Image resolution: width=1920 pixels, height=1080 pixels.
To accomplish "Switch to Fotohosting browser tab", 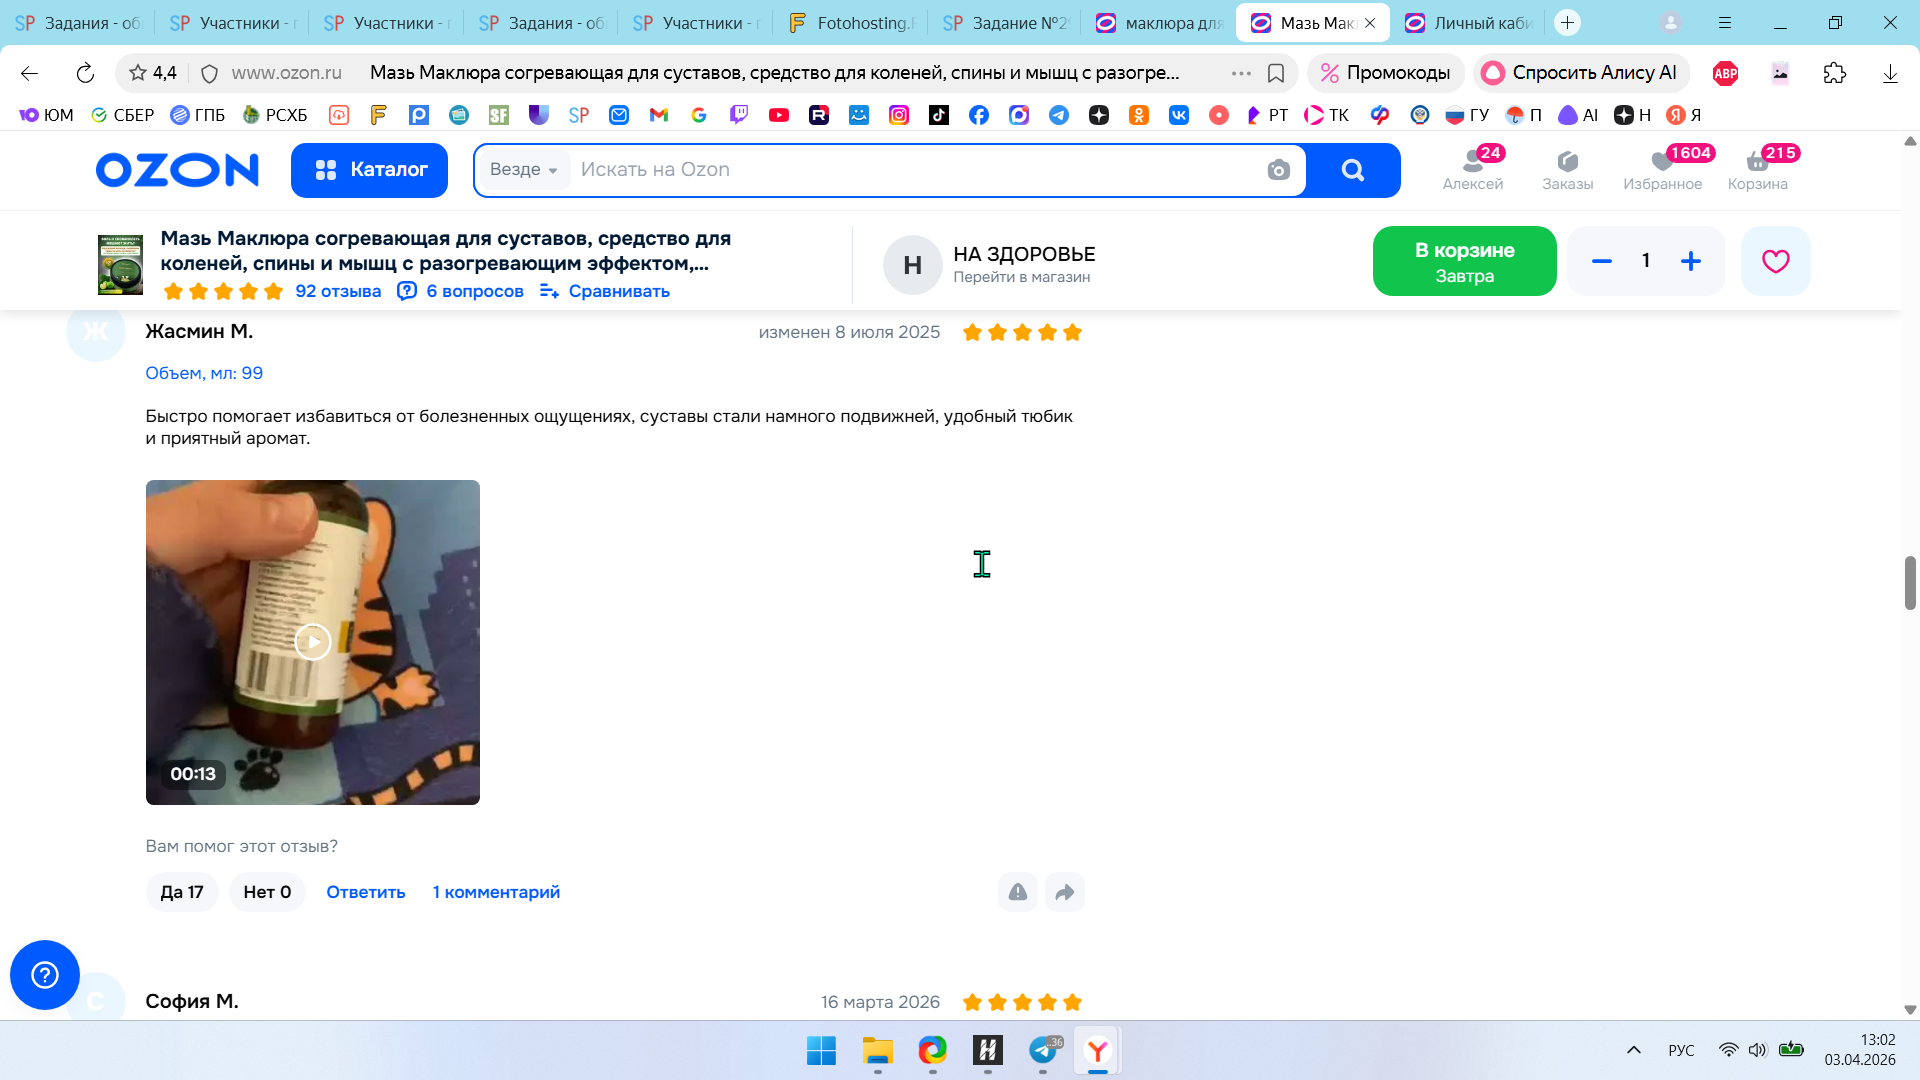I will coord(852,23).
